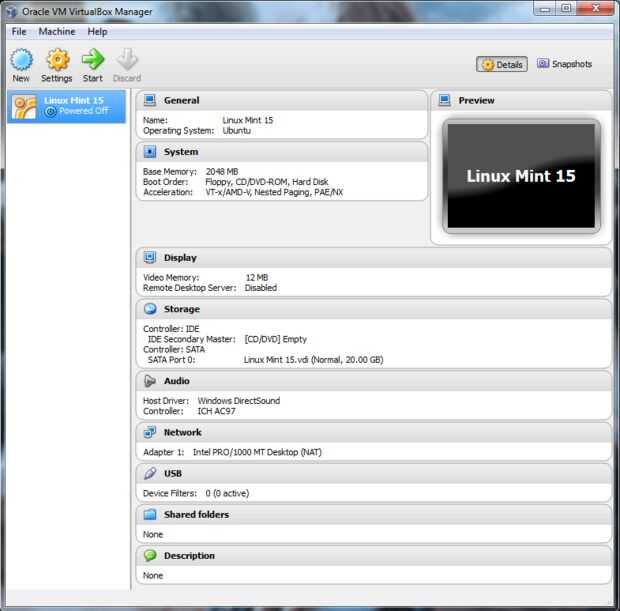Click 'Windows DirectSound' host driver value
This screenshot has height=611, width=620.
click(239, 401)
